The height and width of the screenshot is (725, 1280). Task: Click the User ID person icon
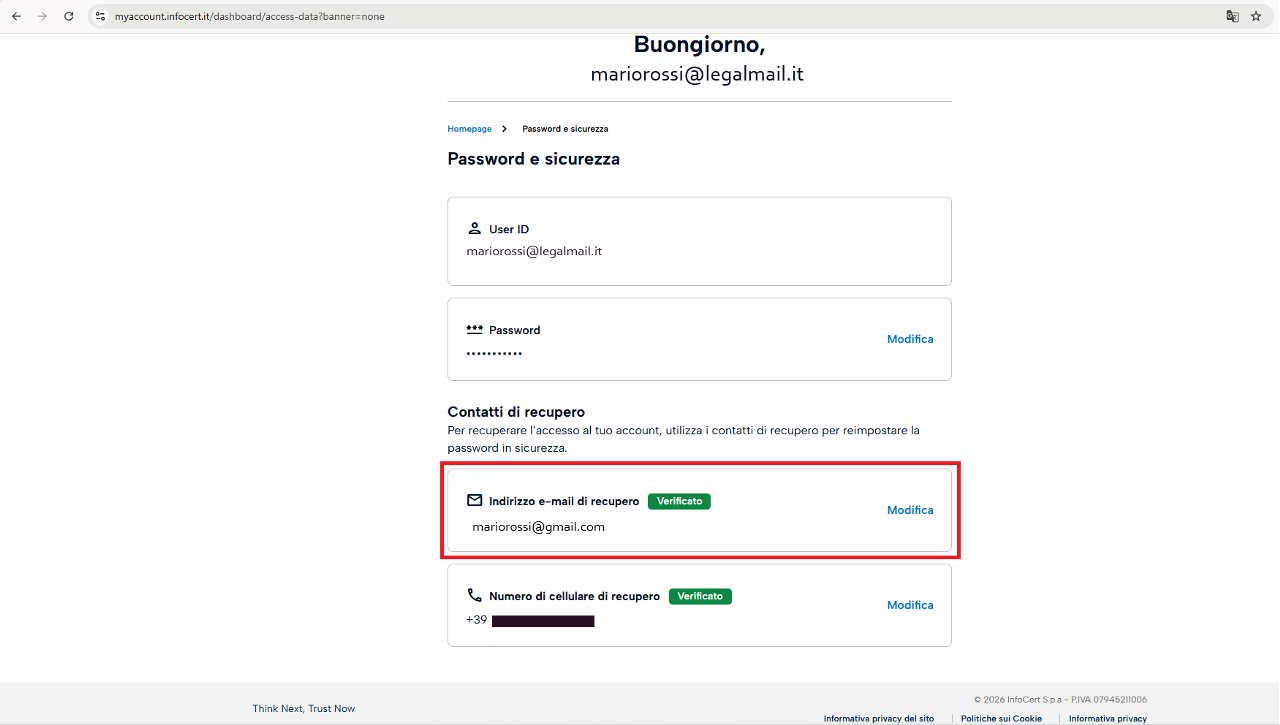[x=475, y=229]
